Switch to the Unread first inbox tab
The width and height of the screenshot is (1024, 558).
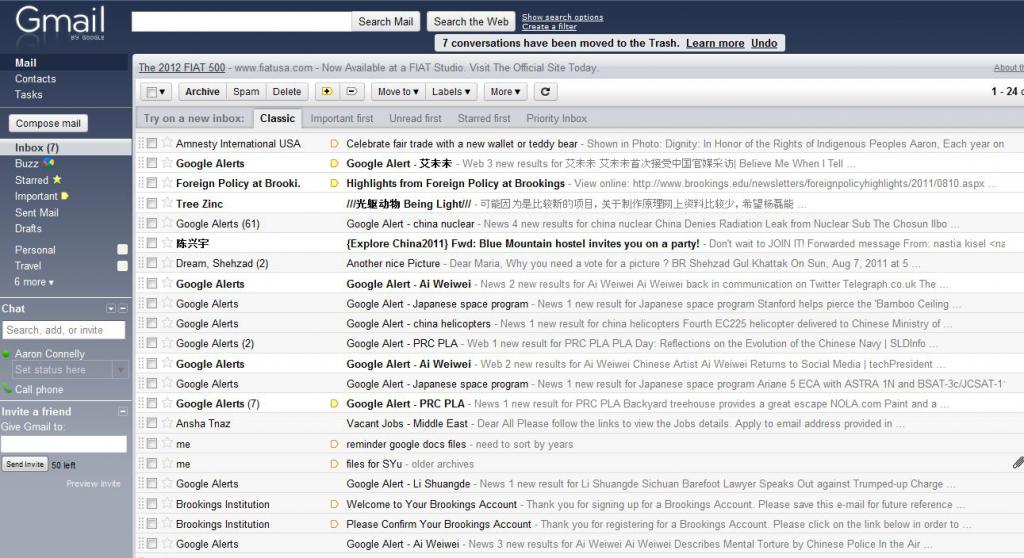(x=415, y=118)
